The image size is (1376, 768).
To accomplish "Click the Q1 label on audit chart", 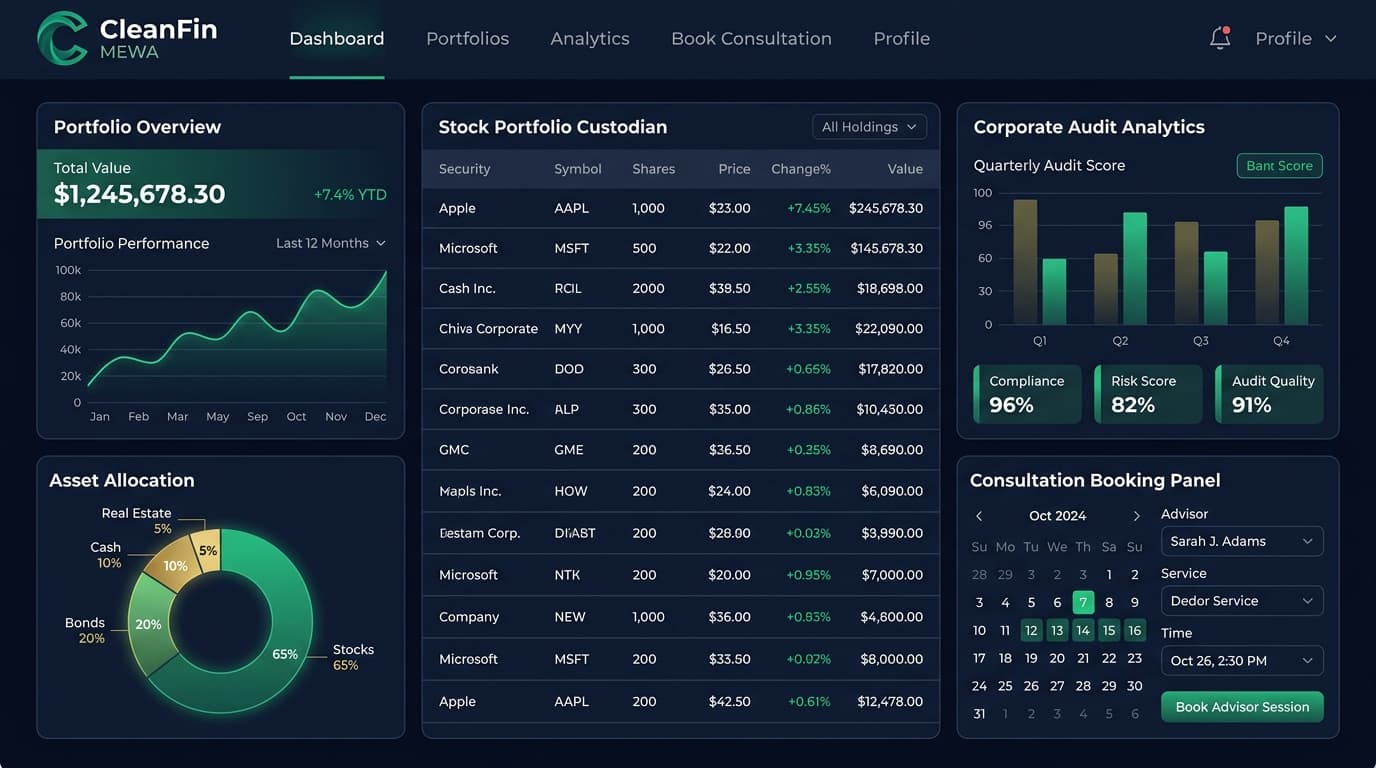I will 1040,341.
